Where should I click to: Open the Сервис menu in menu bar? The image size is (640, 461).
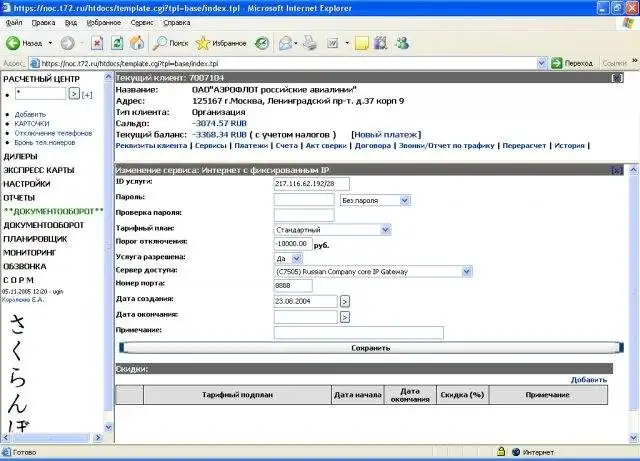[x=142, y=21]
